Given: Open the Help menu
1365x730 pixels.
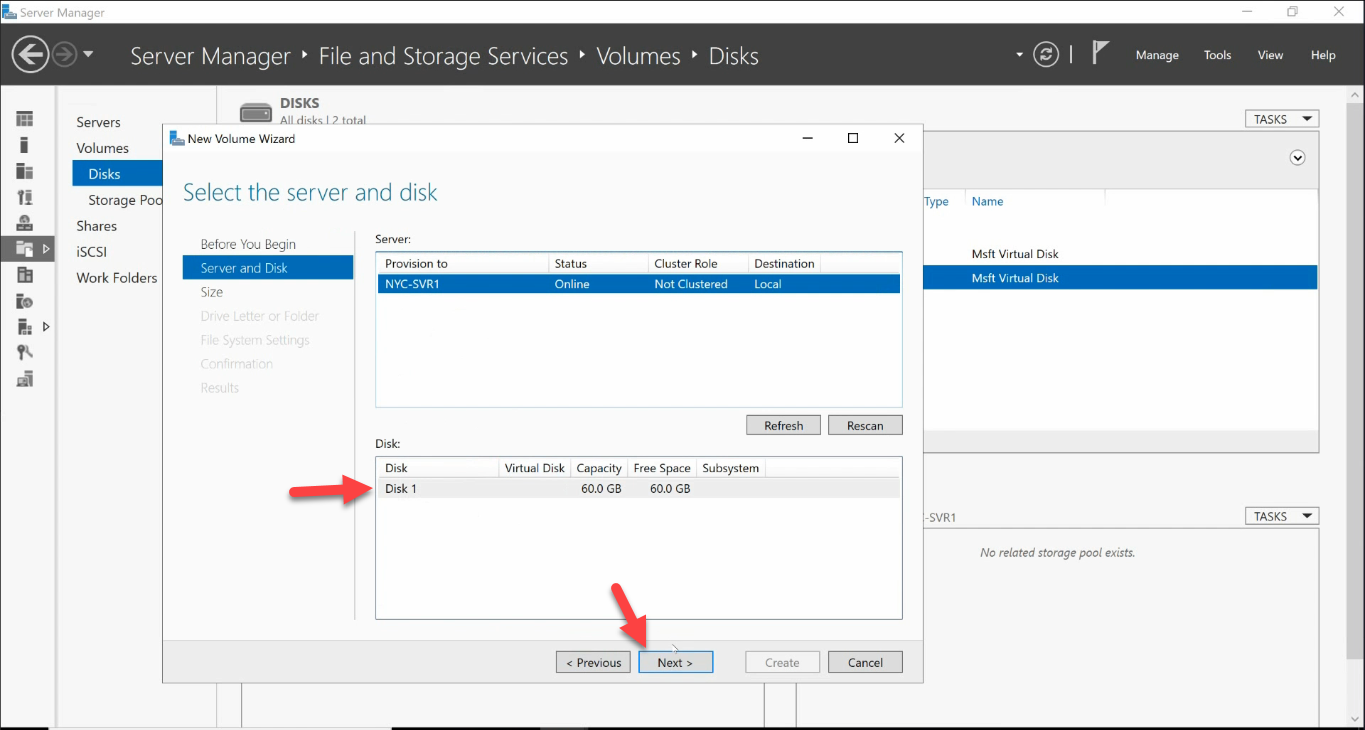Looking at the screenshot, I should (1323, 55).
